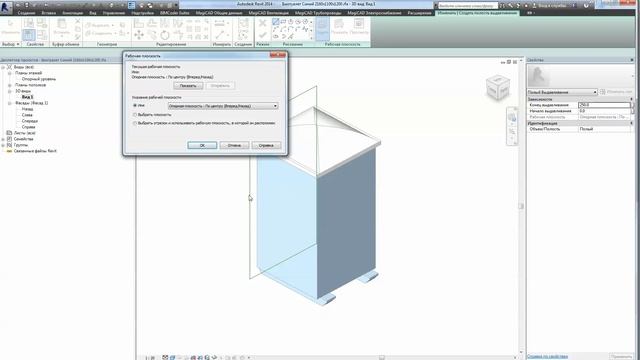This screenshot has width=640, height=360.
Task: Click the Rotate tool icon in Редактирование
Action: pyautogui.click(x=165, y=35)
